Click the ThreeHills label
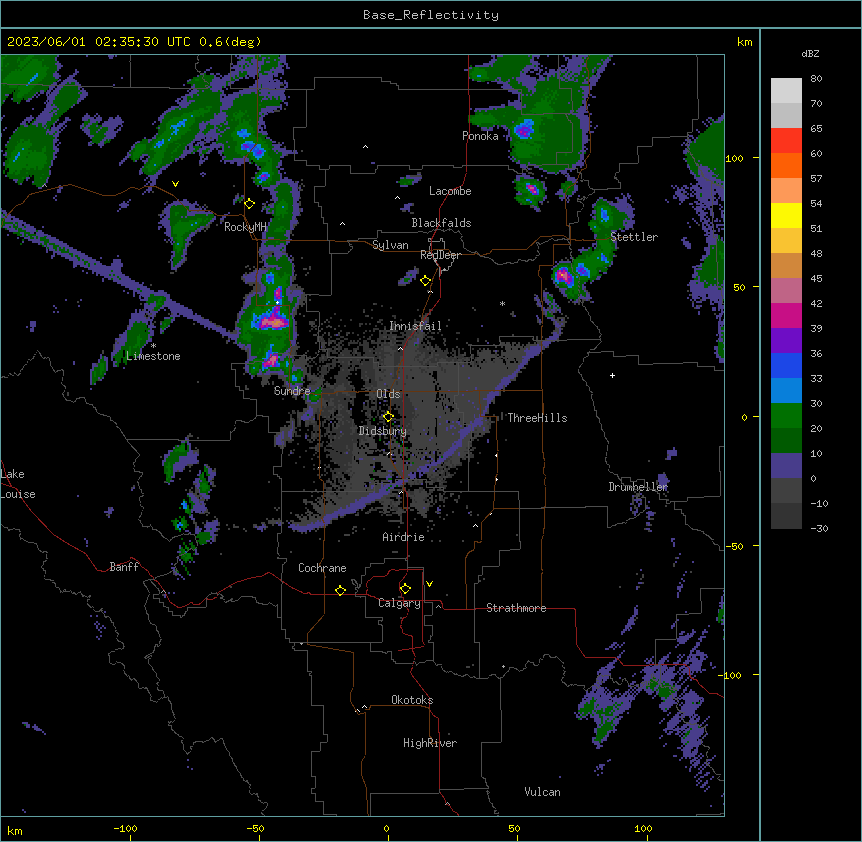The width and height of the screenshot is (862, 842). 537,418
